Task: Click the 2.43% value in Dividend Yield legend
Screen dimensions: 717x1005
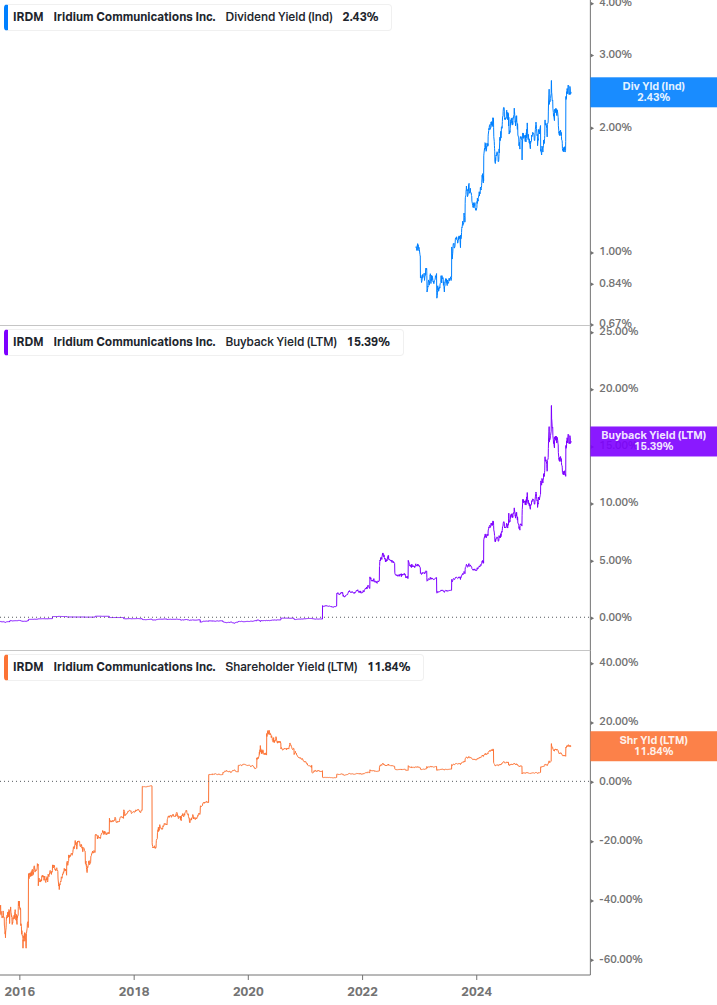Action: click(360, 17)
